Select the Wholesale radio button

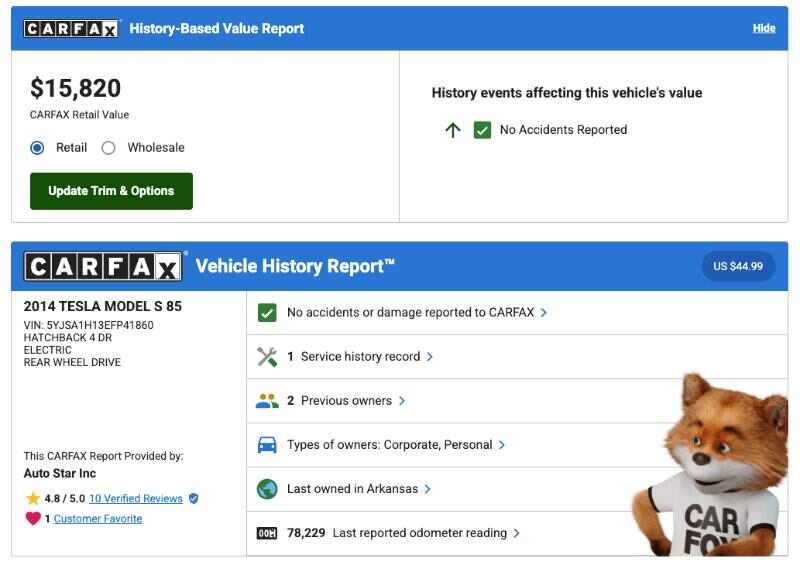(108, 148)
